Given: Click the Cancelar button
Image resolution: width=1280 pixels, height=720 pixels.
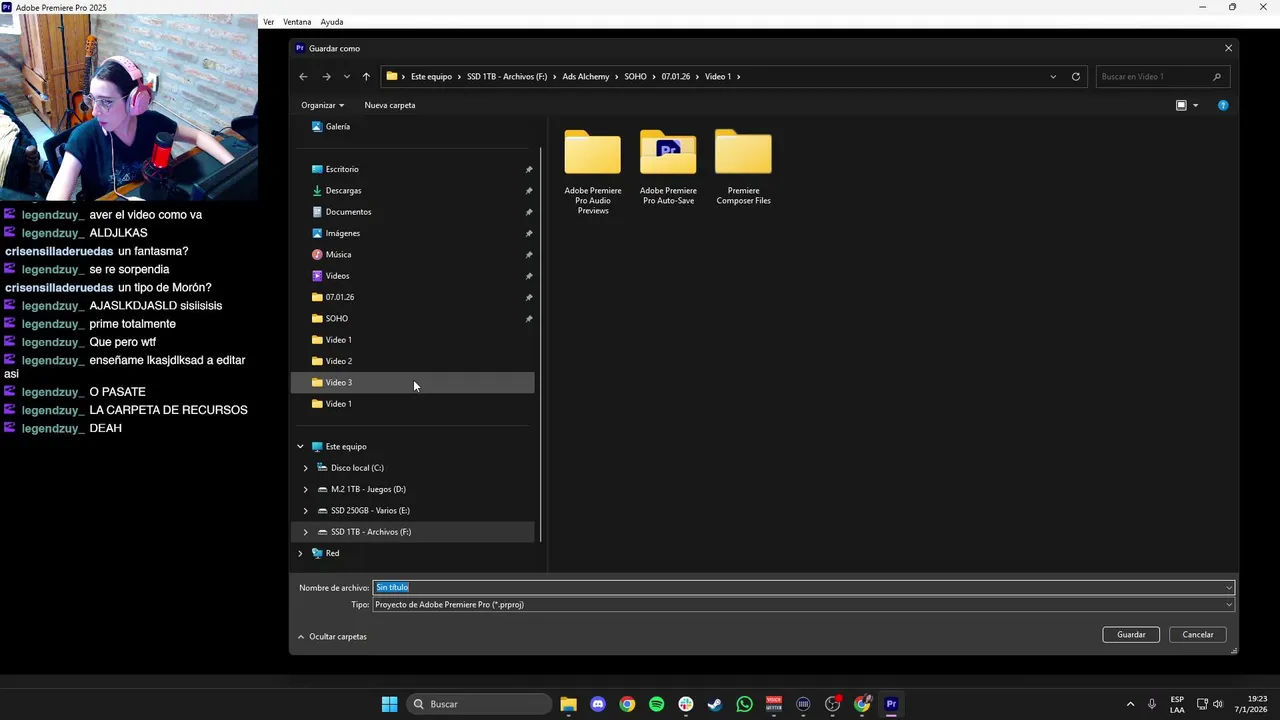Looking at the screenshot, I should pyautogui.click(x=1198, y=634).
